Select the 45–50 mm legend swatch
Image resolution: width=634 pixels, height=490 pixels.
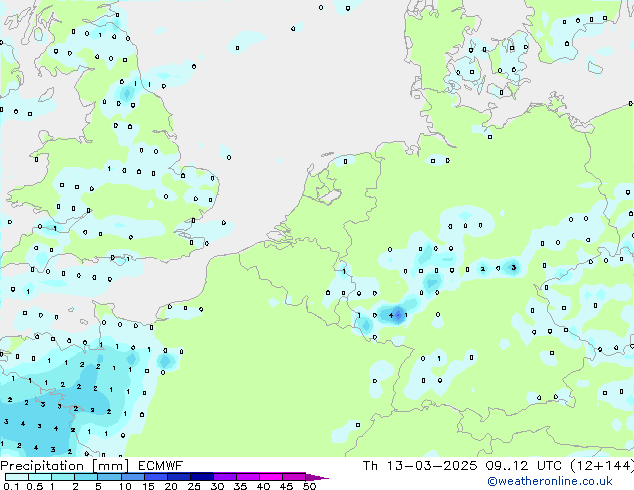(x=294, y=477)
